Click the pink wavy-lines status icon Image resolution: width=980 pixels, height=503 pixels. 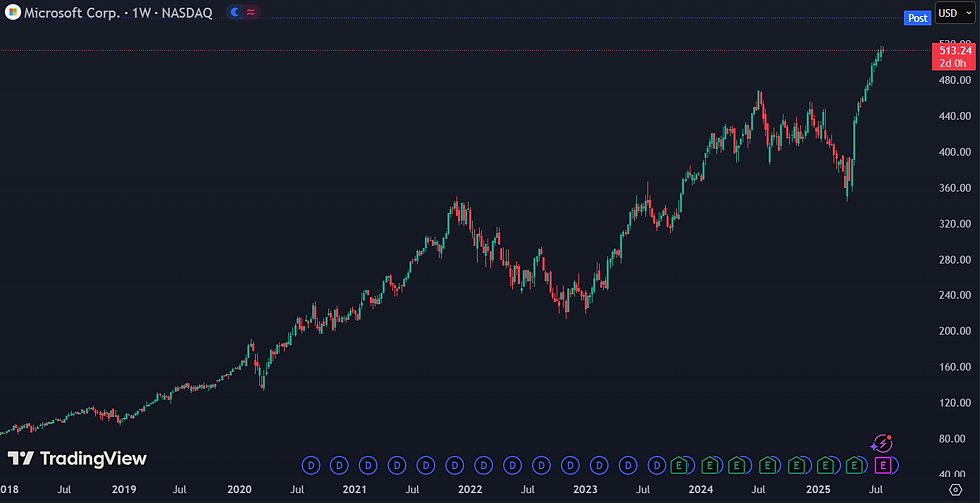pyautogui.click(x=251, y=12)
